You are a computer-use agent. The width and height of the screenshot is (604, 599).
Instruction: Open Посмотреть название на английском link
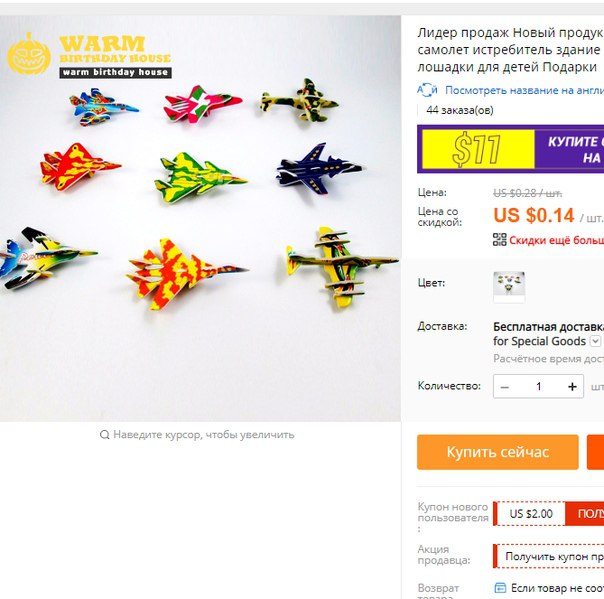point(524,91)
